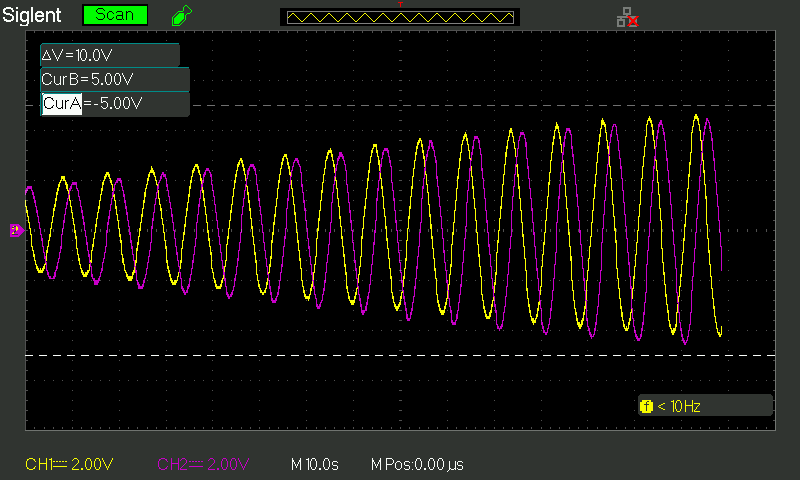Click the CurB=5.00V readout
The width and height of the screenshot is (800, 480).
pos(115,80)
